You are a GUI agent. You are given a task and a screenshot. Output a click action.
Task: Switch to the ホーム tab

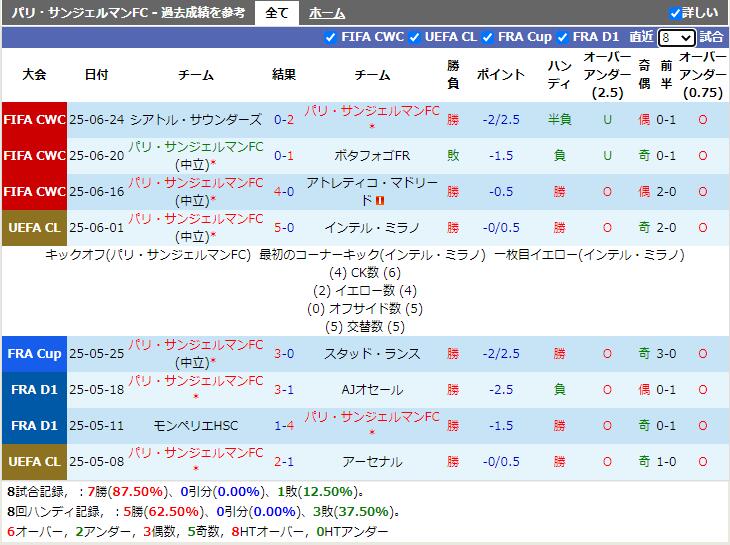pos(327,13)
